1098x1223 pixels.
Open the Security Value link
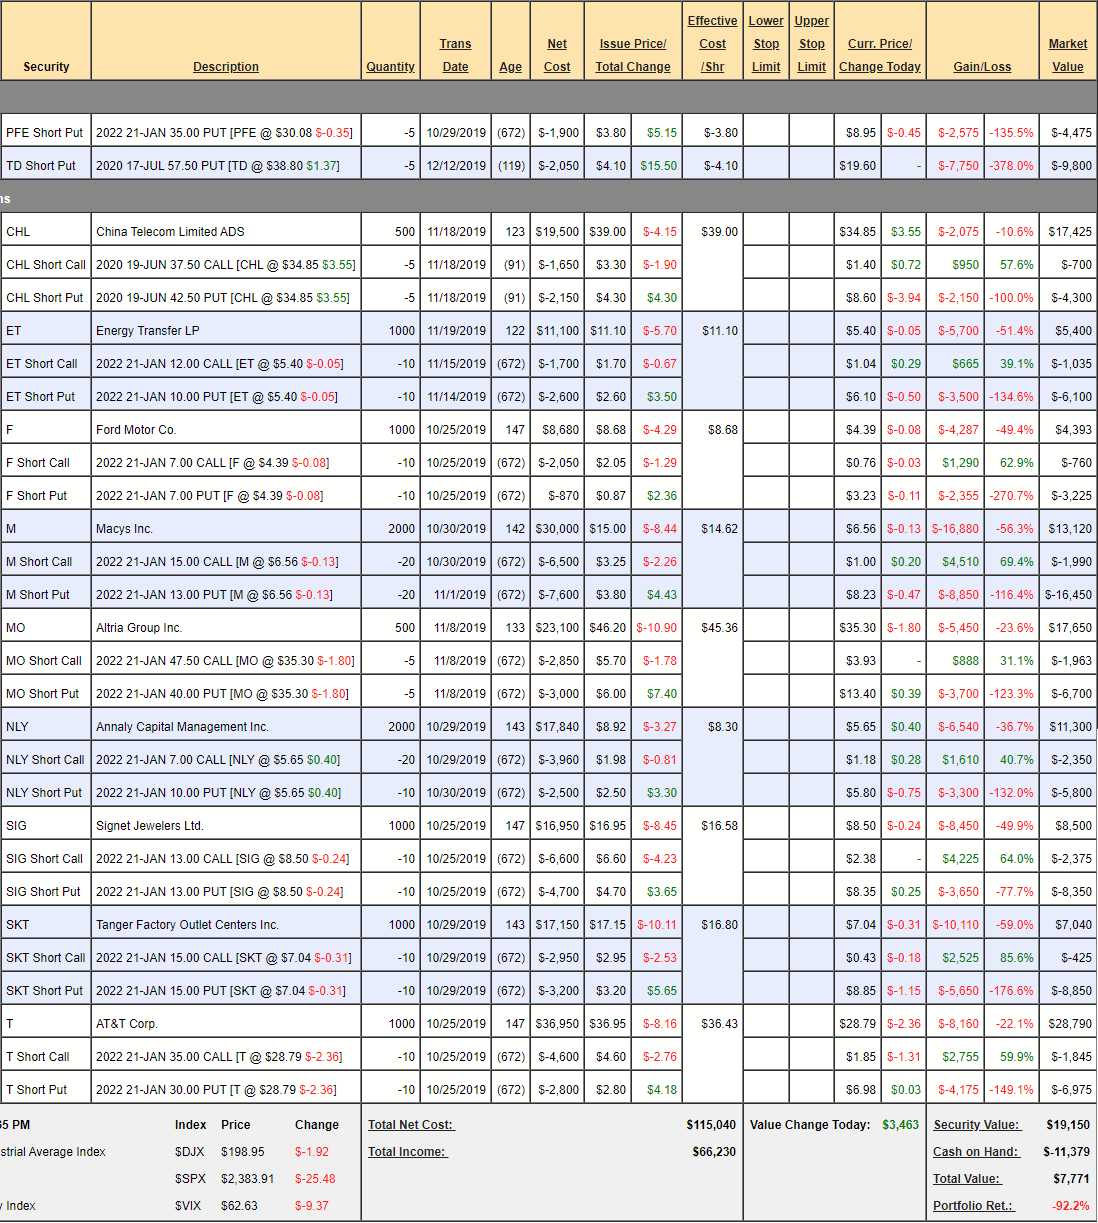[976, 1125]
